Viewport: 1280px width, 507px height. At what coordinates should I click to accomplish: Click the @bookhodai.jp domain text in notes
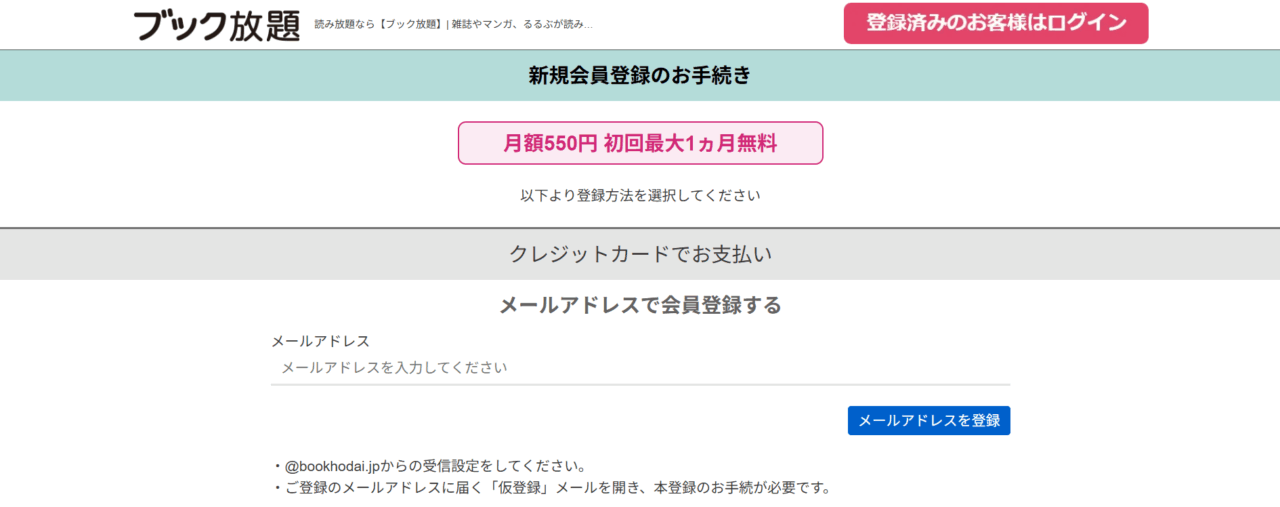click(x=332, y=466)
